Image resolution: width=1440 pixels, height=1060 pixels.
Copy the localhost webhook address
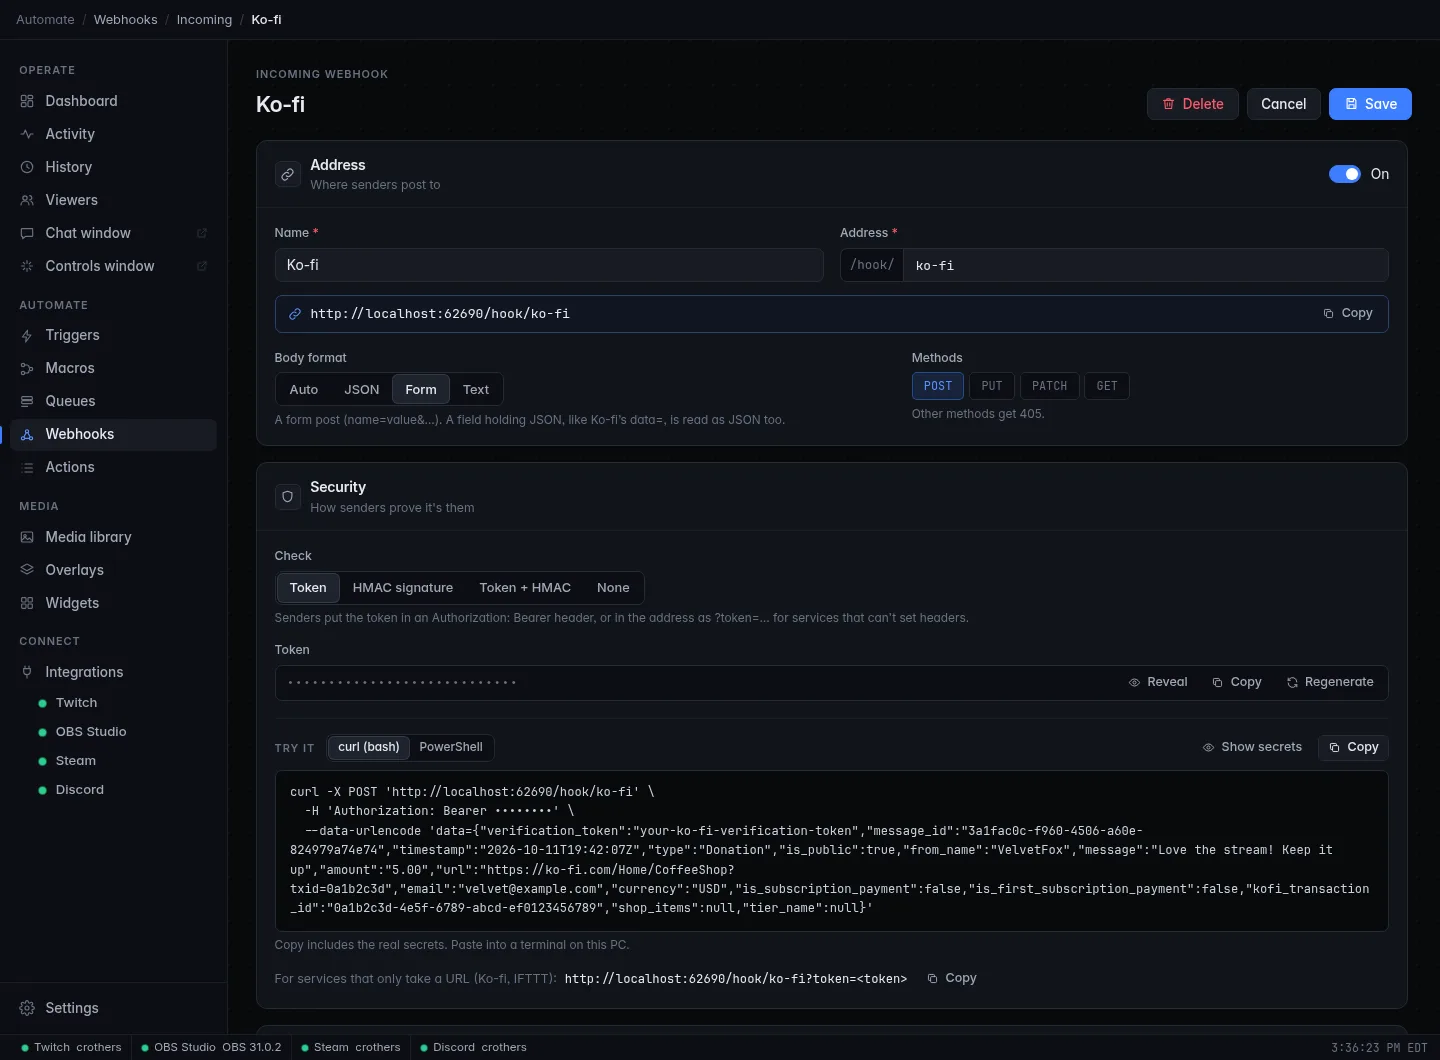pos(1348,313)
